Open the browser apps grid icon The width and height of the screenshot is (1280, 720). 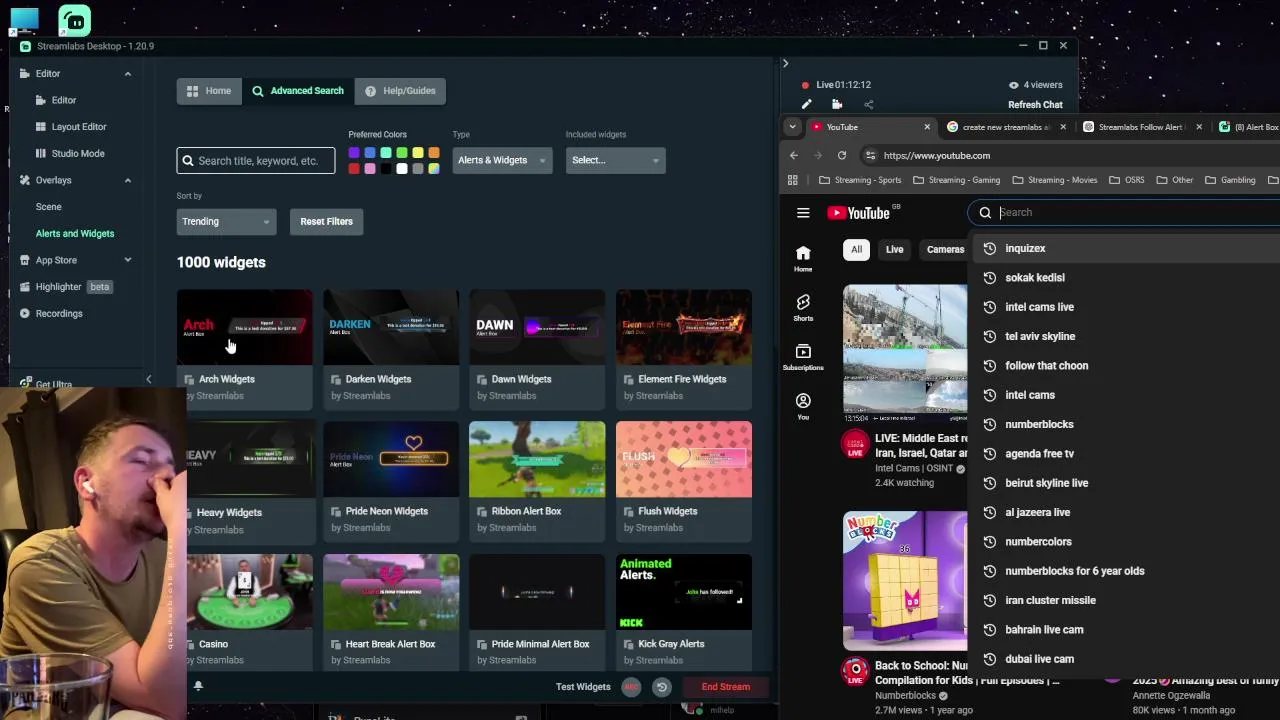tap(793, 180)
